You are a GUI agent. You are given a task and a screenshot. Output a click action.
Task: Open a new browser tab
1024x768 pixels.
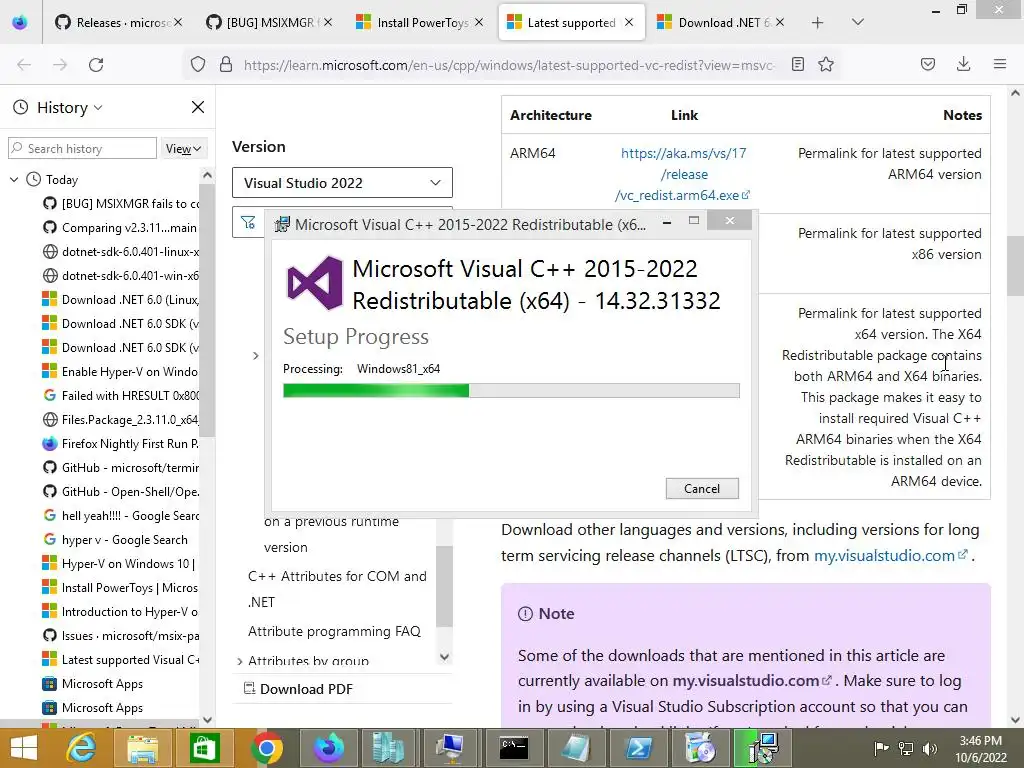817,23
